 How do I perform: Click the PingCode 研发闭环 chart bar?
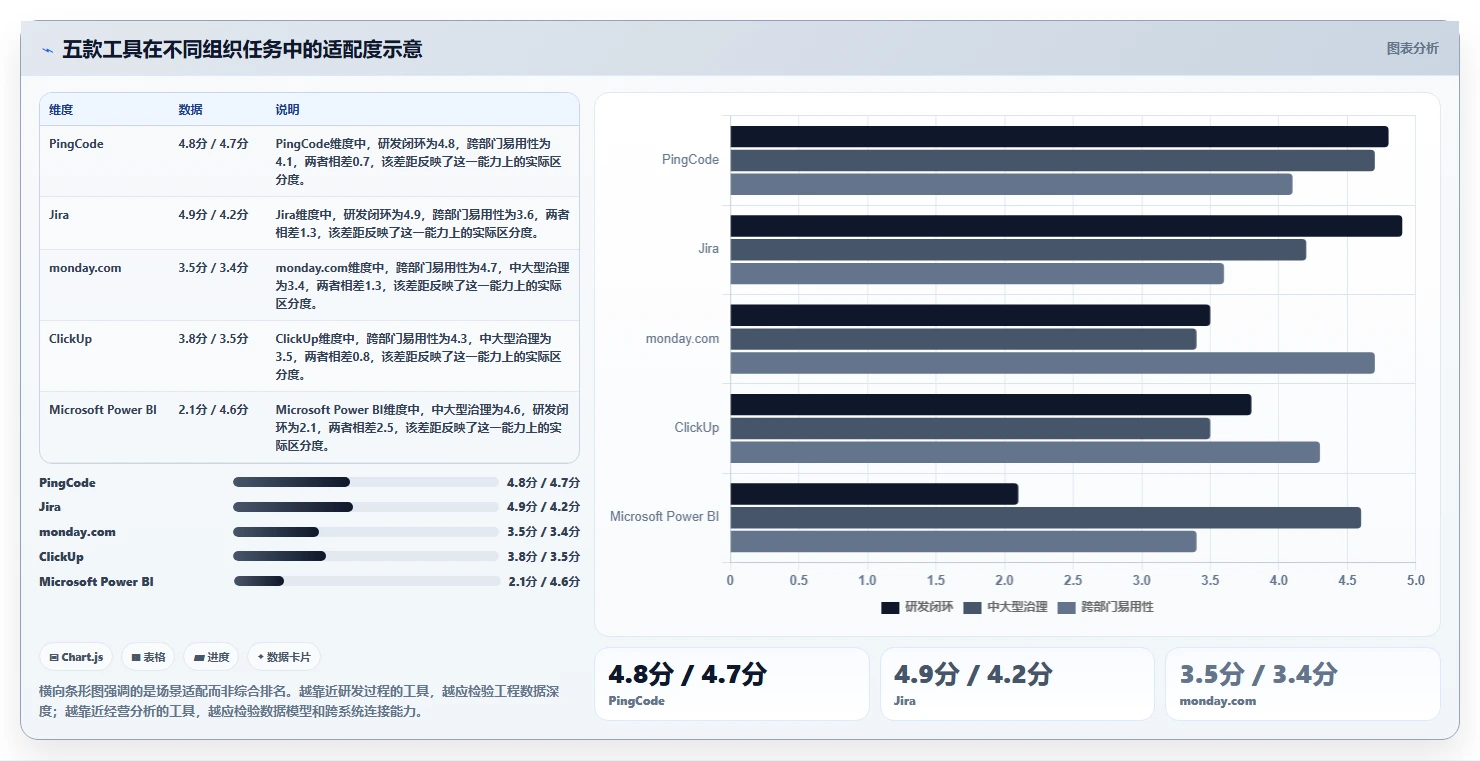tap(1059, 137)
